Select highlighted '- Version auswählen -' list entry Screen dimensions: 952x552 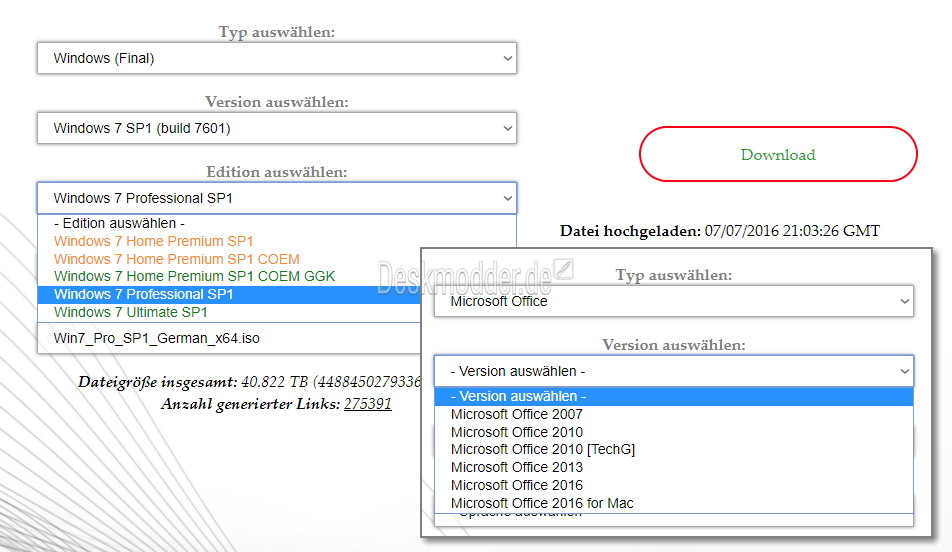click(674, 397)
